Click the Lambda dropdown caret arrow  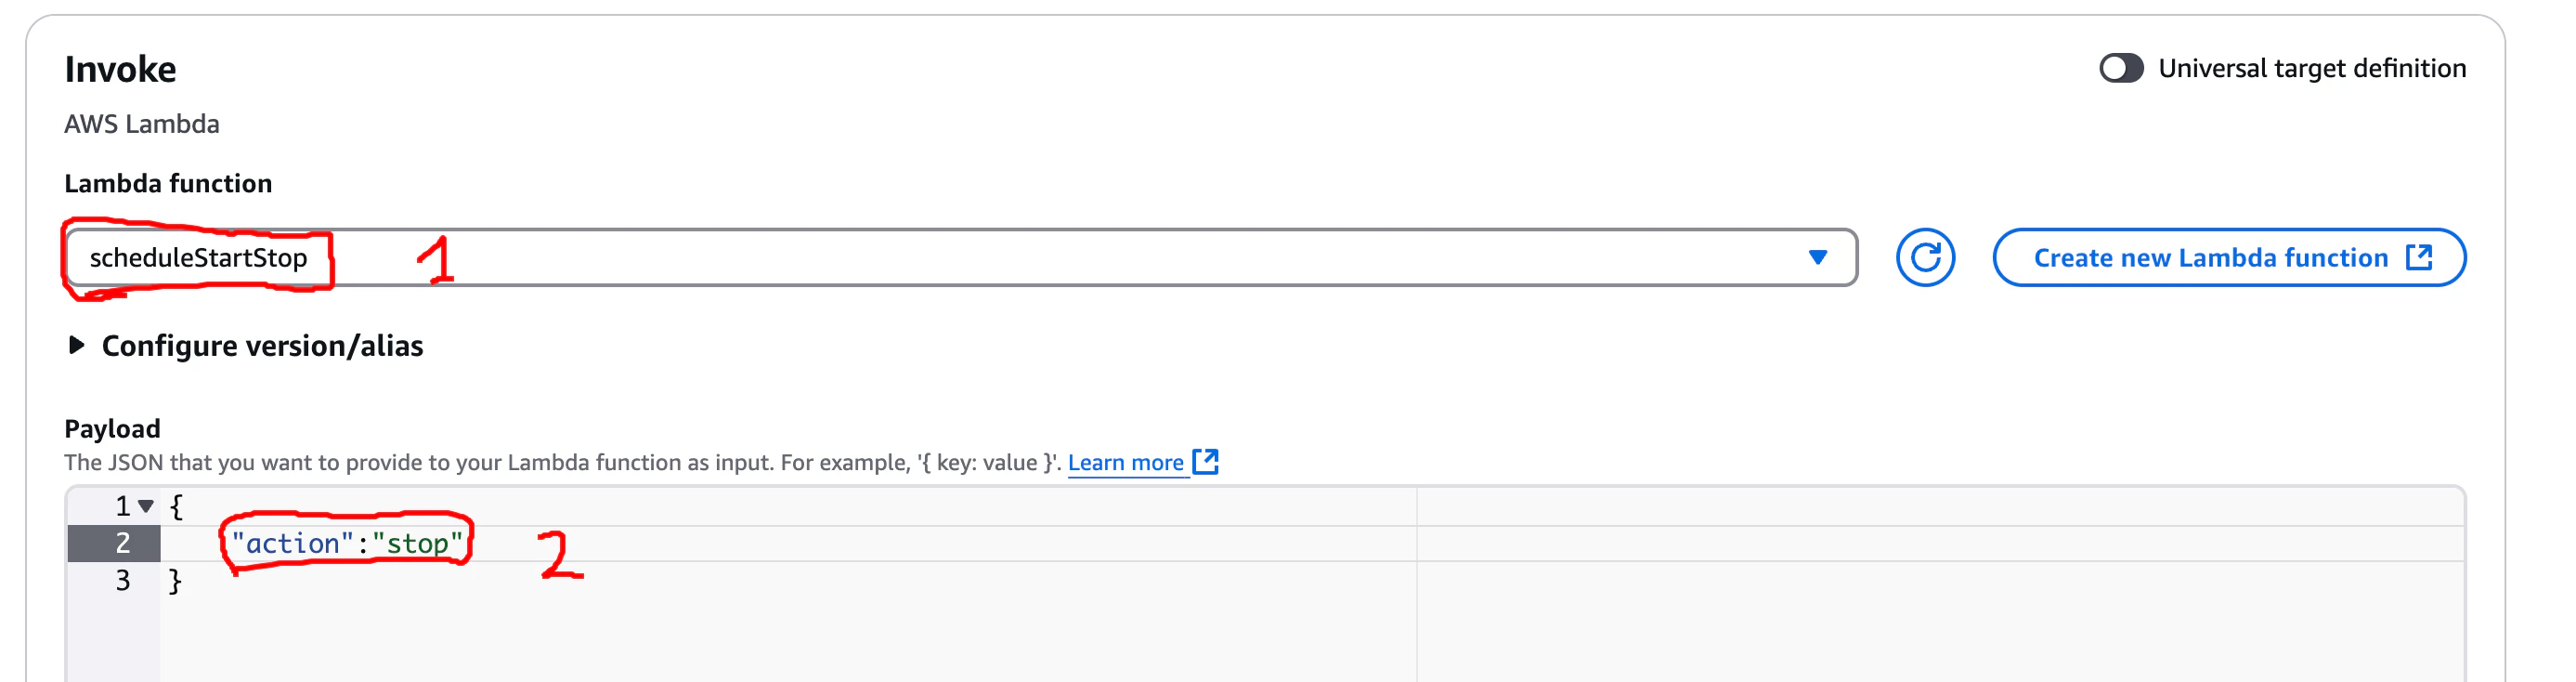pos(1817,258)
